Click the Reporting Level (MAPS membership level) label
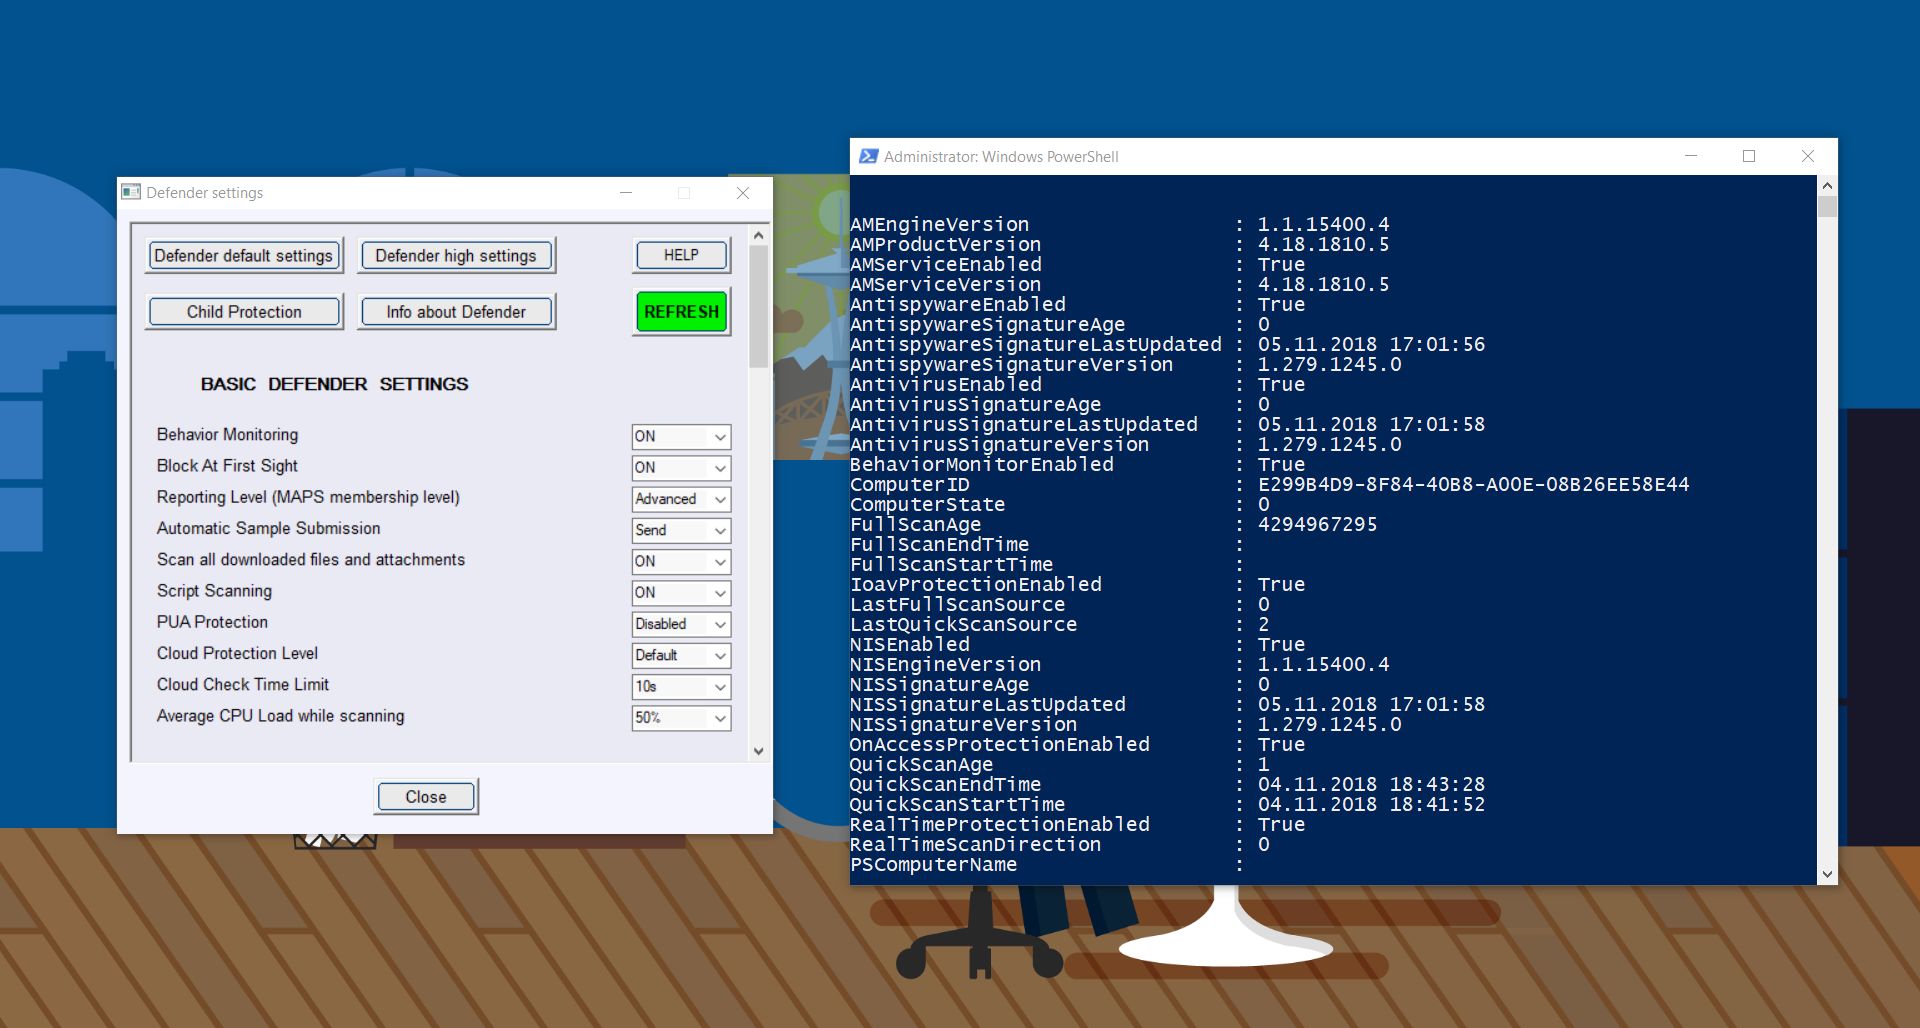Viewport: 1920px width, 1028px height. (308, 497)
